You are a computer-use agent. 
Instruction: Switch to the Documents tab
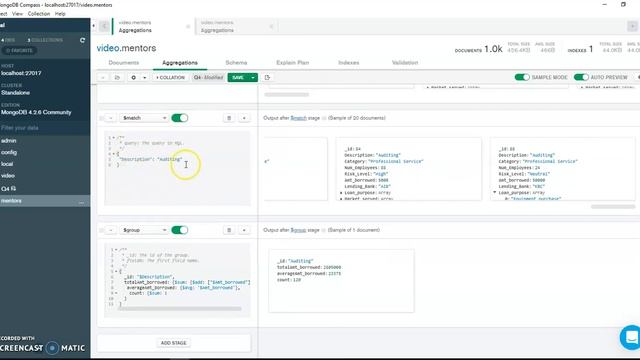coord(124,62)
